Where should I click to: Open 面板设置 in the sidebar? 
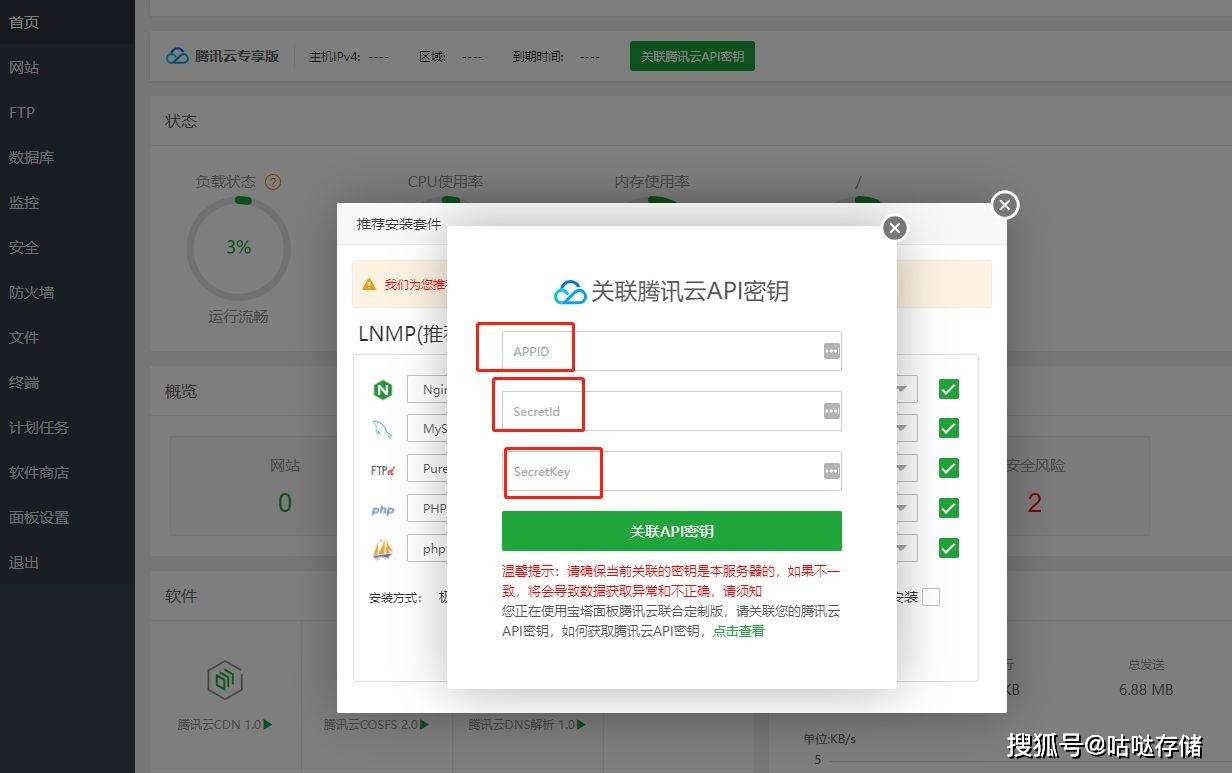[x=67, y=517]
